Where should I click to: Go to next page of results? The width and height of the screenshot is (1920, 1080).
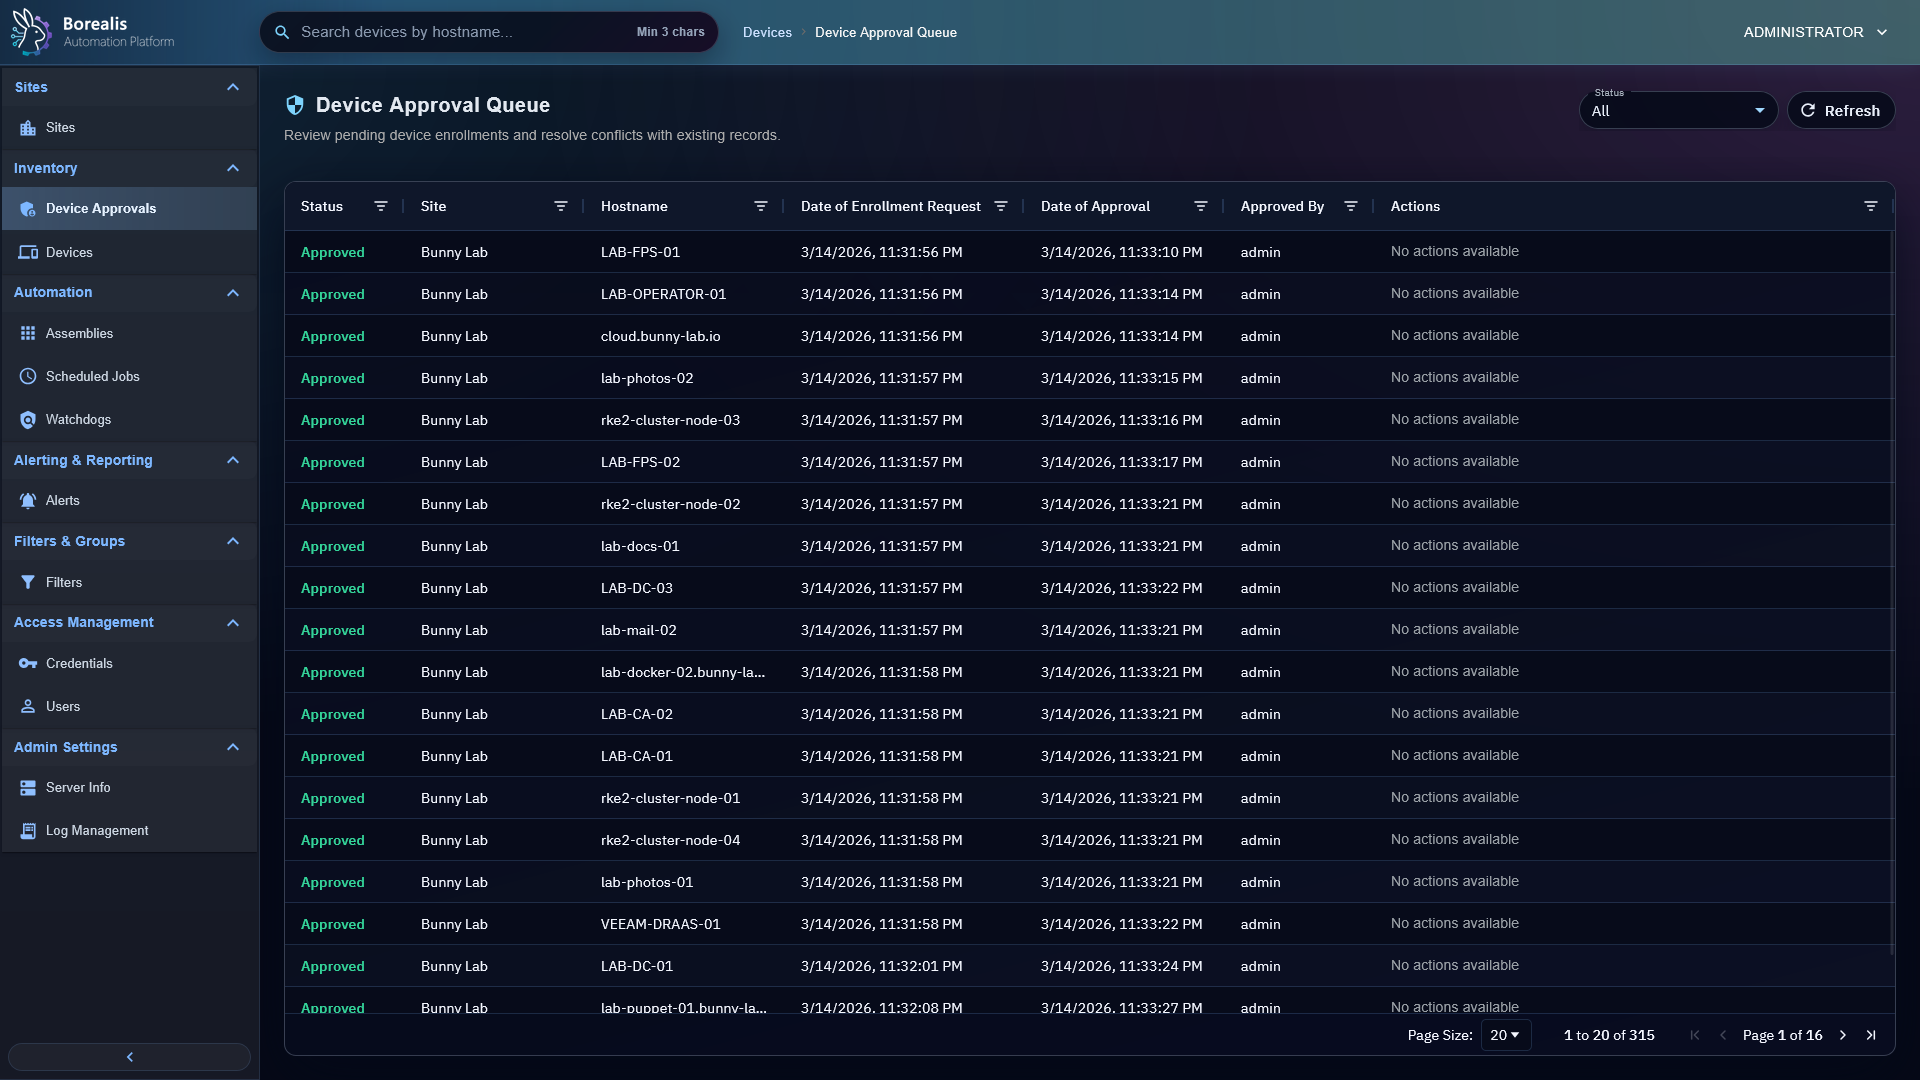pyautogui.click(x=1843, y=1036)
